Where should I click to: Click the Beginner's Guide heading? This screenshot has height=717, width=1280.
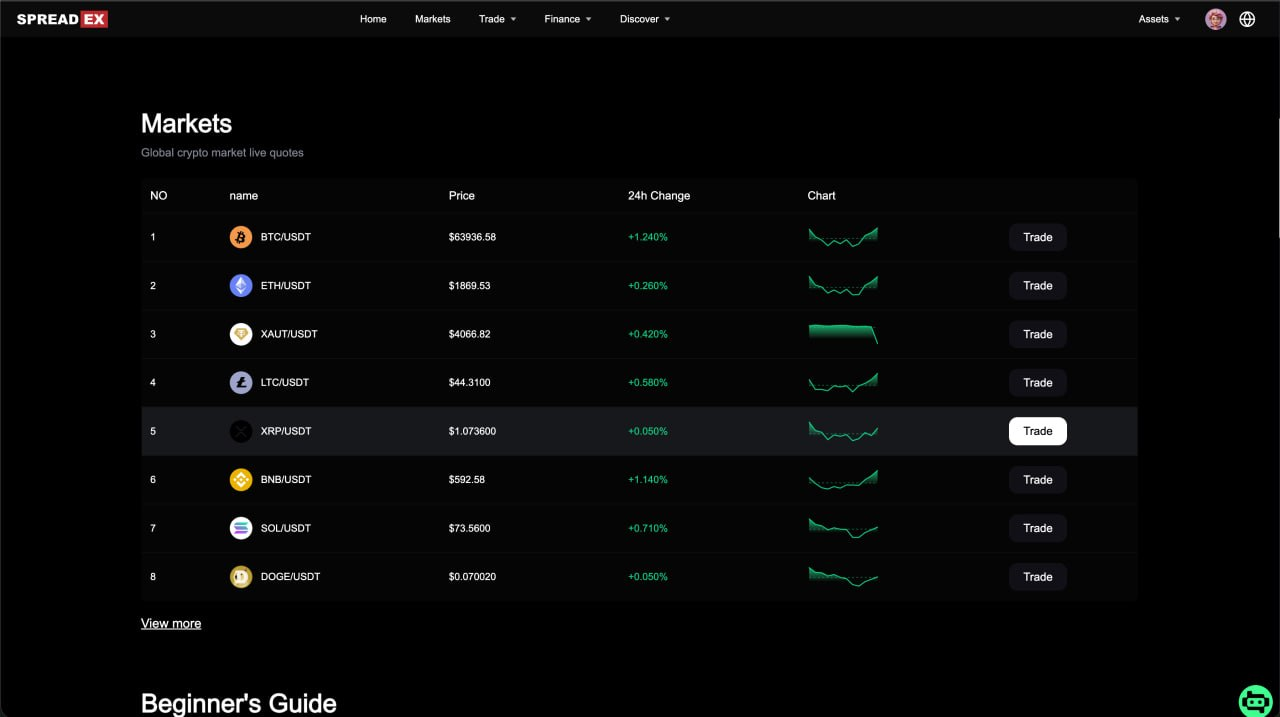[239, 703]
